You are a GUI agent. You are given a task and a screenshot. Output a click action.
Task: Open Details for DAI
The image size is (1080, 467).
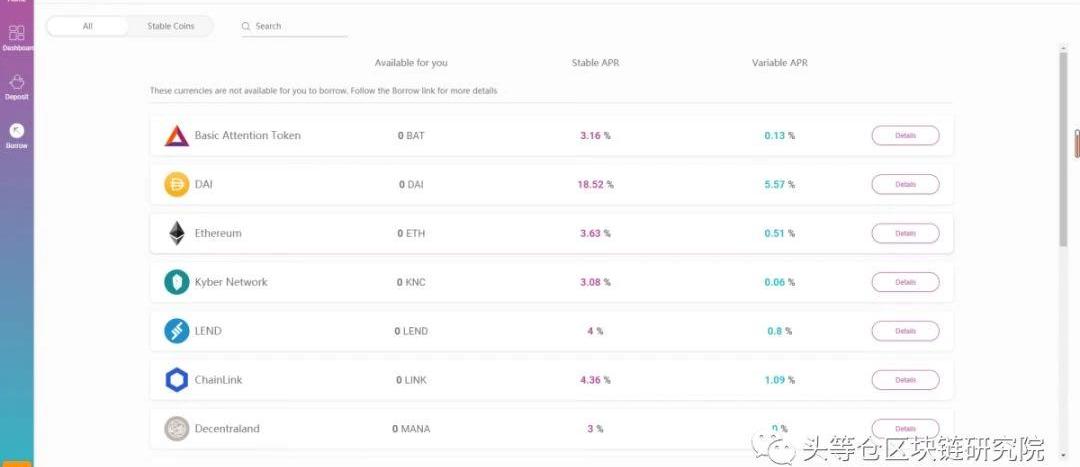(x=905, y=185)
